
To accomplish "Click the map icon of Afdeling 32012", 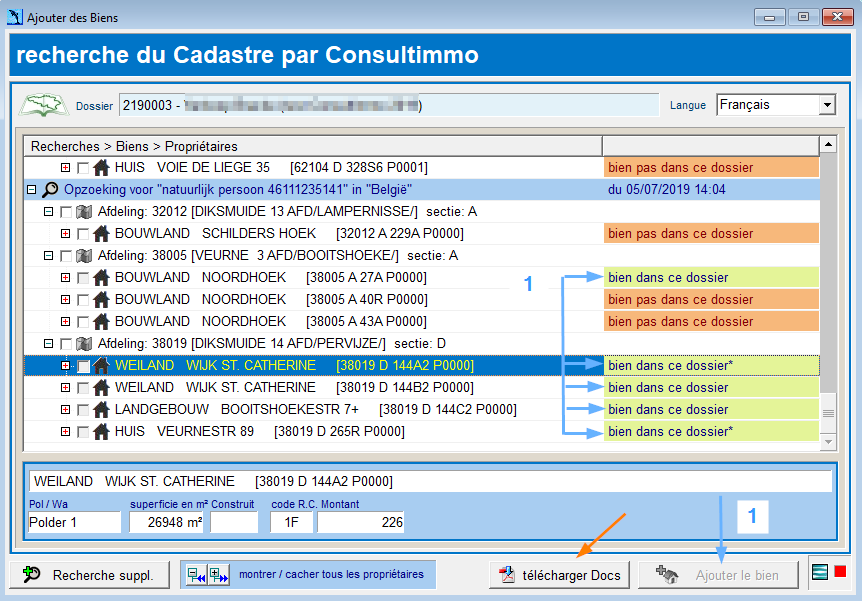I will point(84,212).
